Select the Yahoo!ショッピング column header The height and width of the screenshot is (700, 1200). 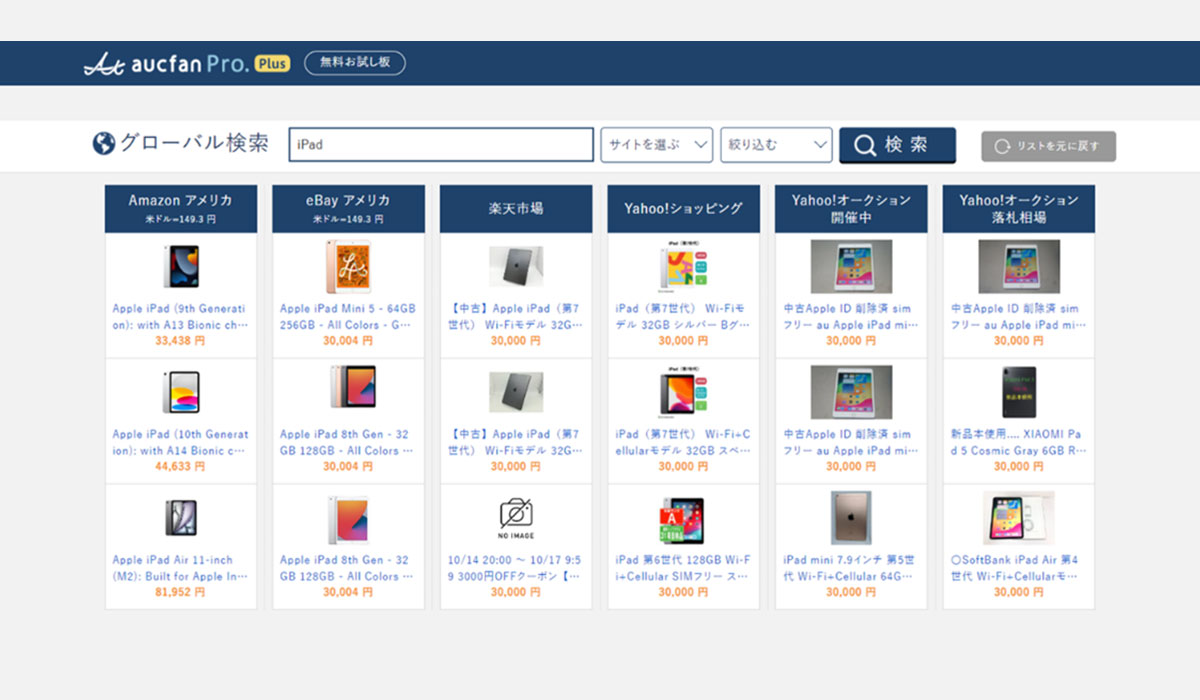coord(684,208)
